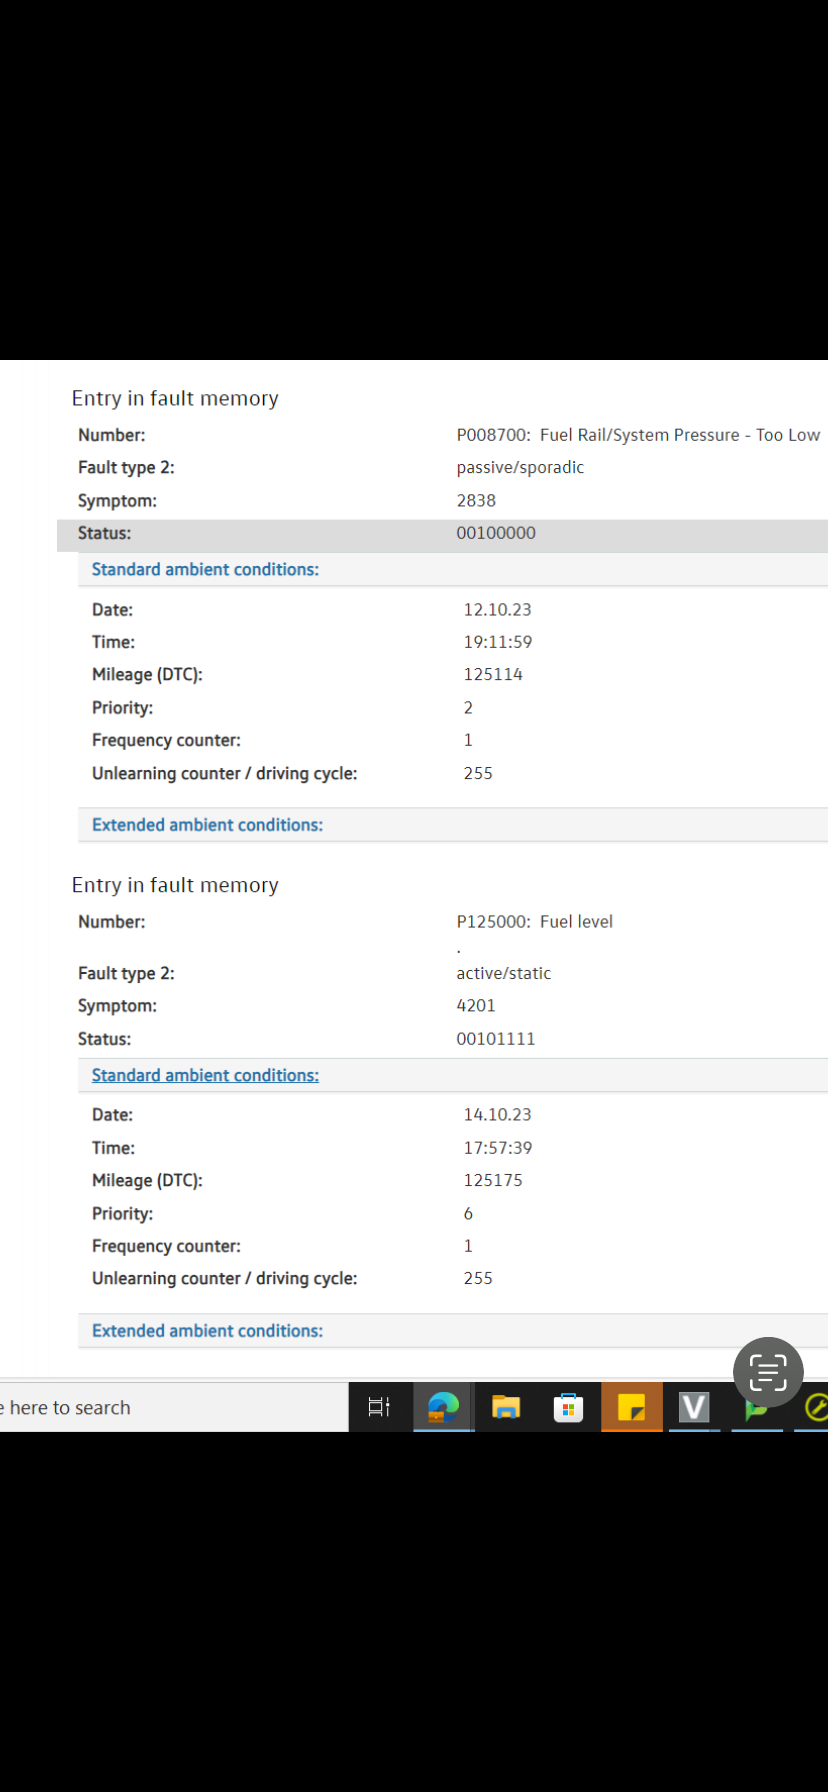Open Microsoft Edge from the taskbar
The height and width of the screenshot is (1792, 828).
(x=443, y=1407)
